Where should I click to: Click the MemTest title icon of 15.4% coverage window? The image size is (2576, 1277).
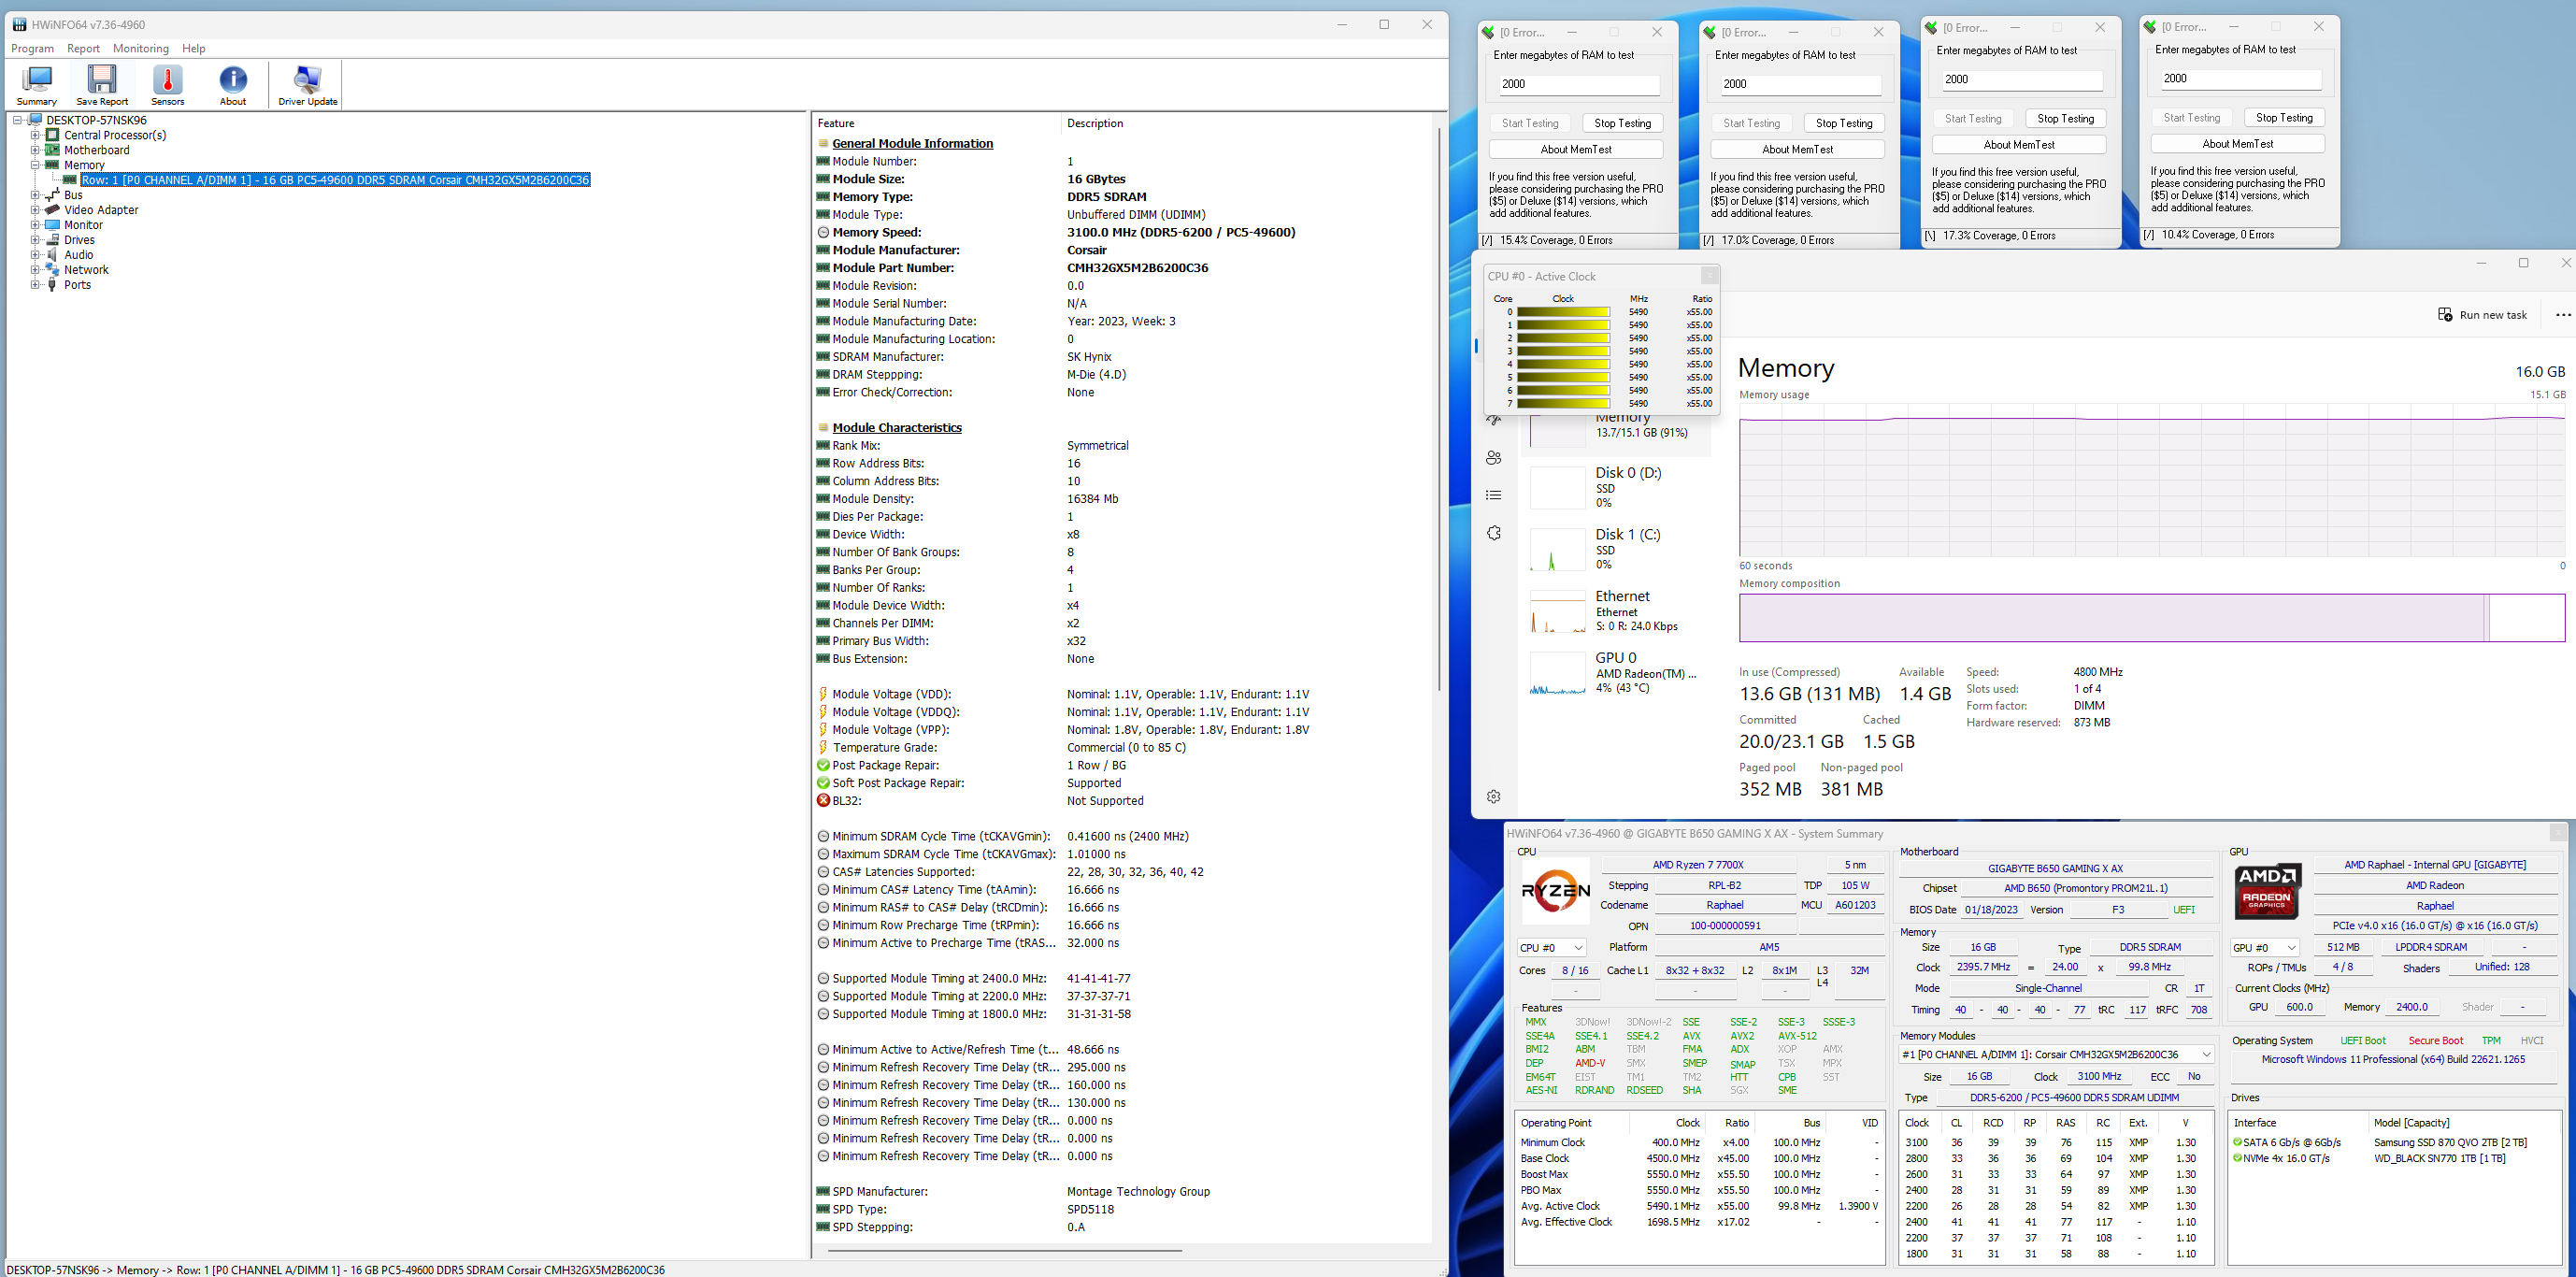click(1488, 32)
